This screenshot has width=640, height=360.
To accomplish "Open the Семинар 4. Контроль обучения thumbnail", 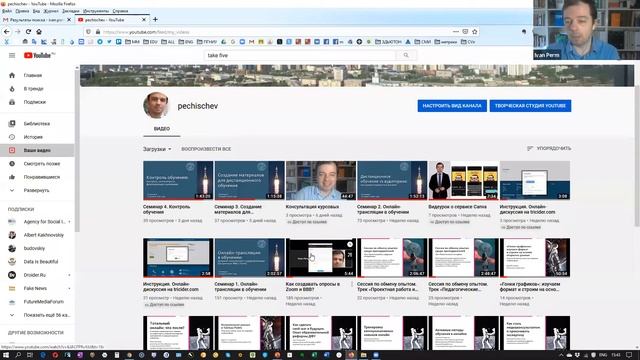I will tap(178, 180).
